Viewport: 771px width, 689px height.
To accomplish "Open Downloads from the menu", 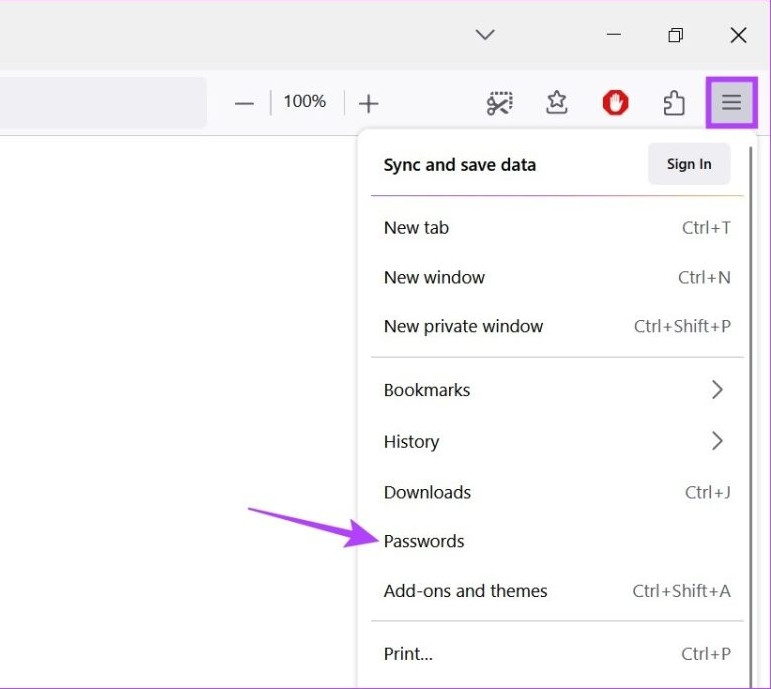I will tap(557, 492).
